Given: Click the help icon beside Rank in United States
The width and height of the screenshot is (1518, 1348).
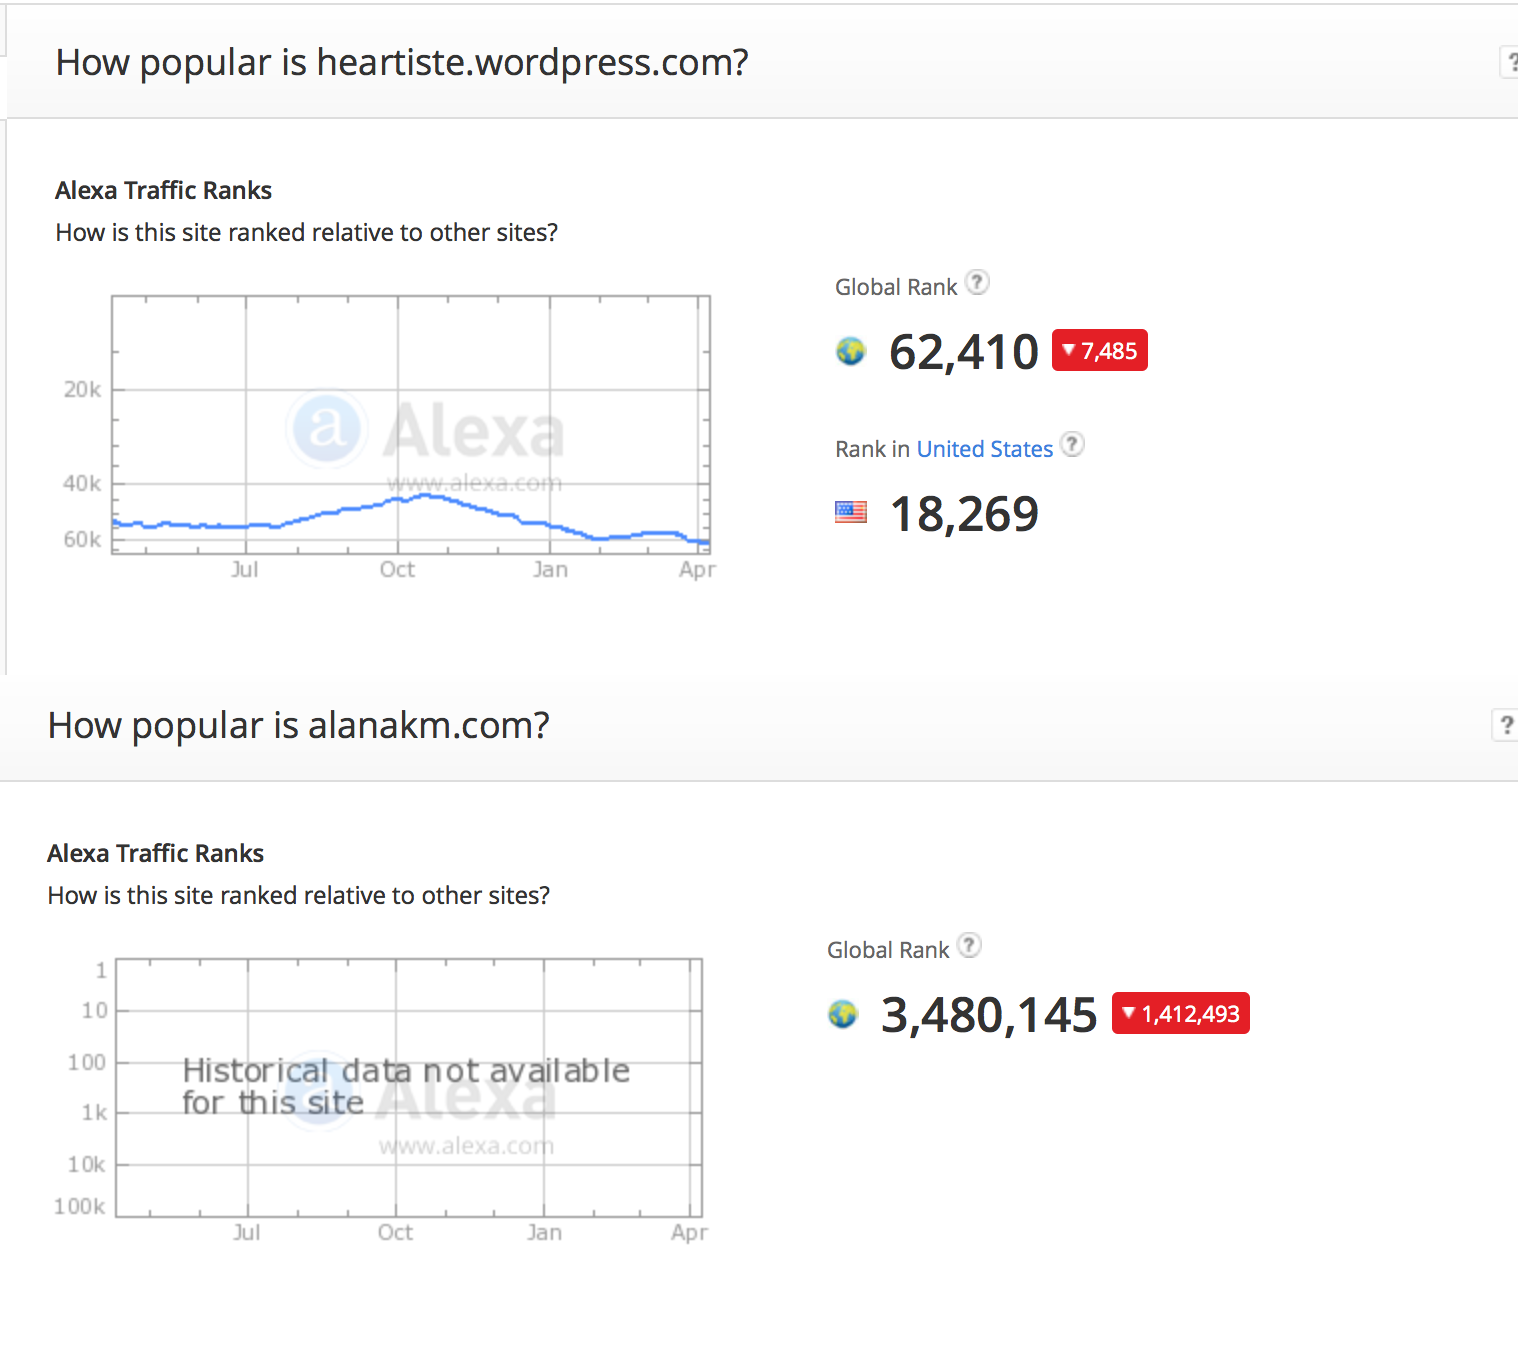Looking at the screenshot, I should tap(1072, 444).
